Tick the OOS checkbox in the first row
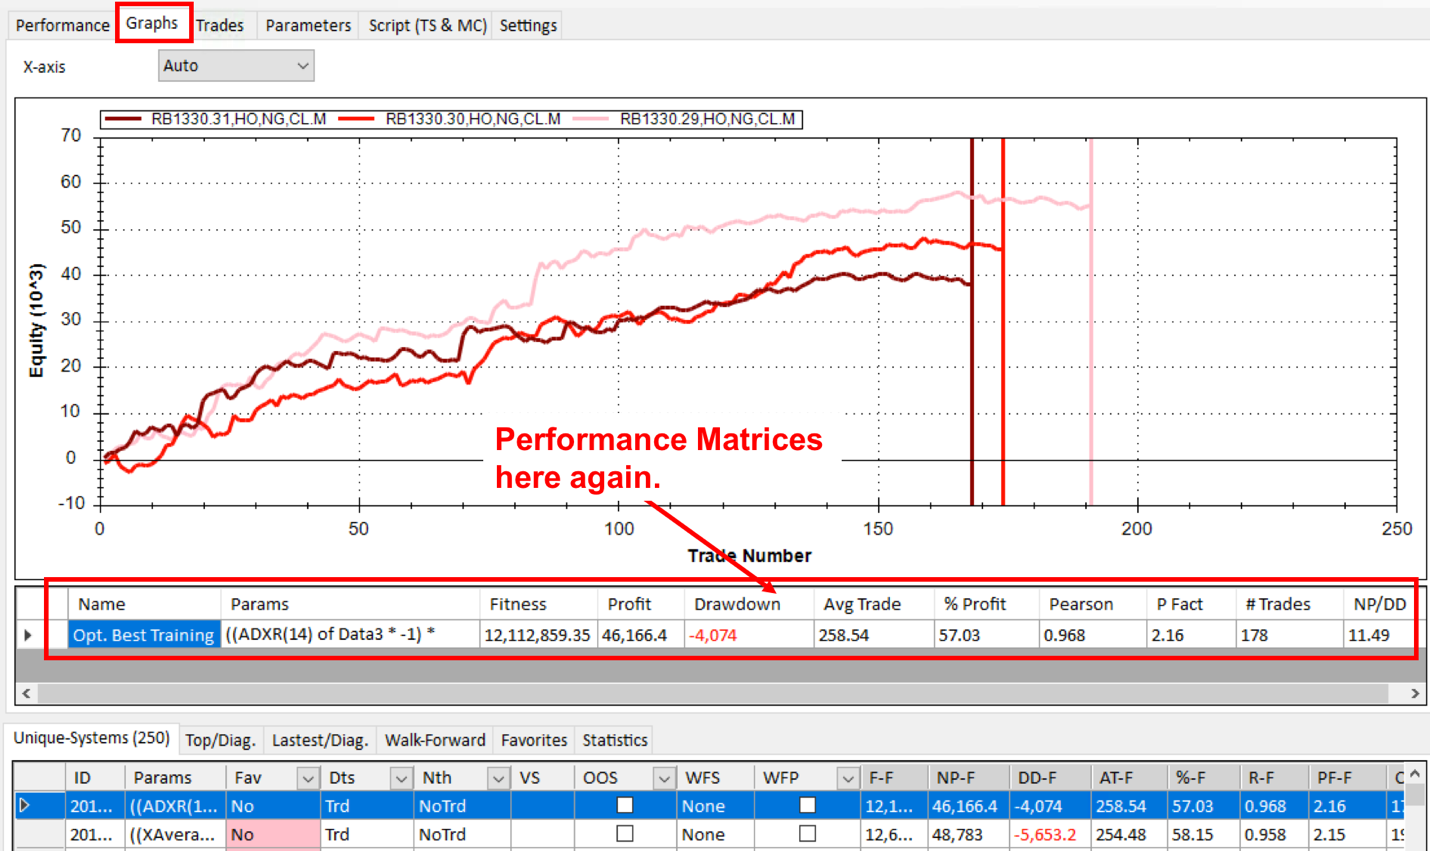 (625, 805)
